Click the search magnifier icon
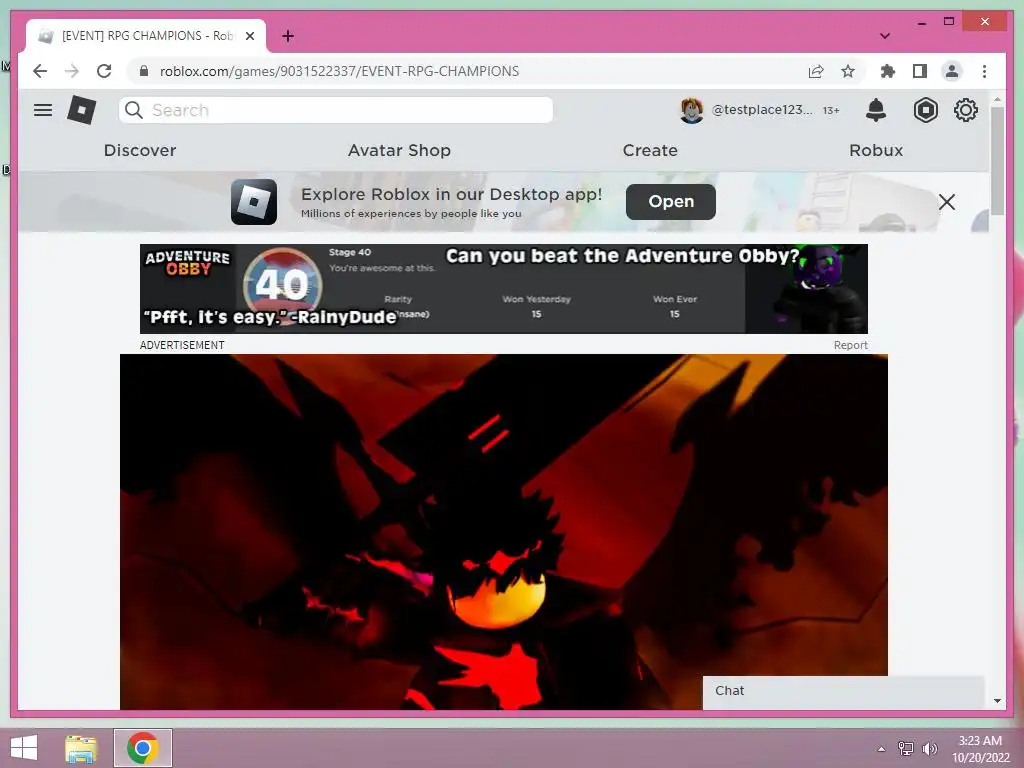Image resolution: width=1024 pixels, height=768 pixels. point(133,110)
